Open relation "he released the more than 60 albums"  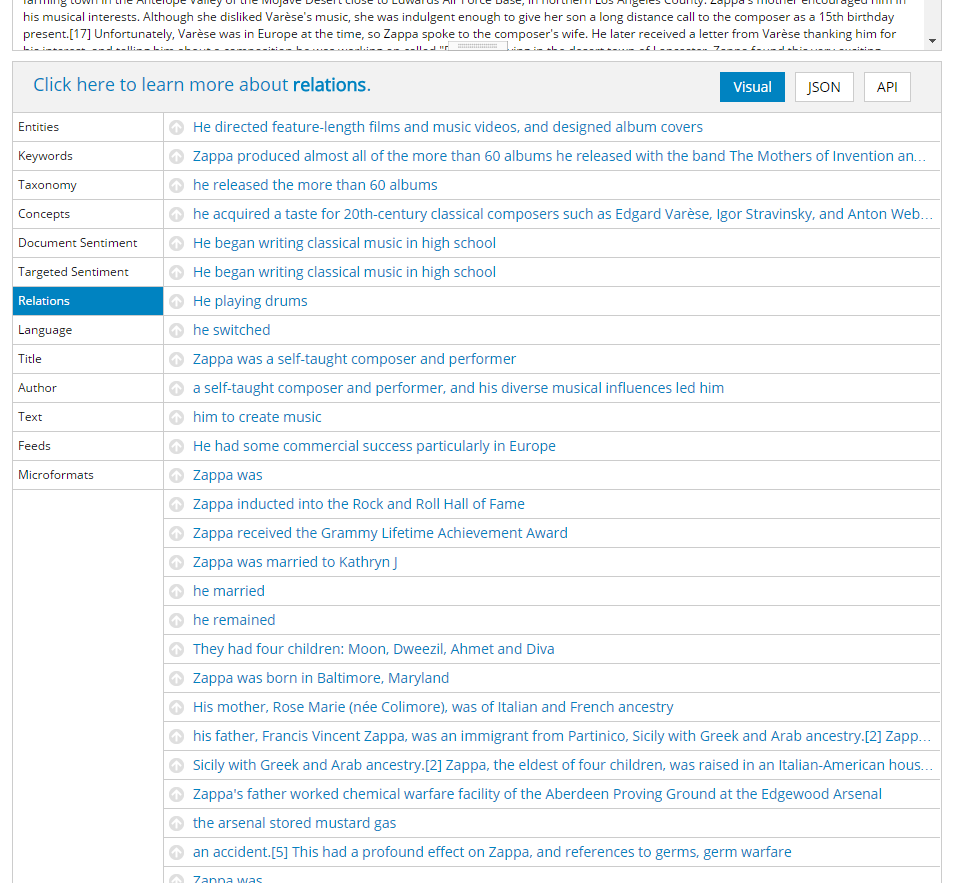click(x=315, y=185)
